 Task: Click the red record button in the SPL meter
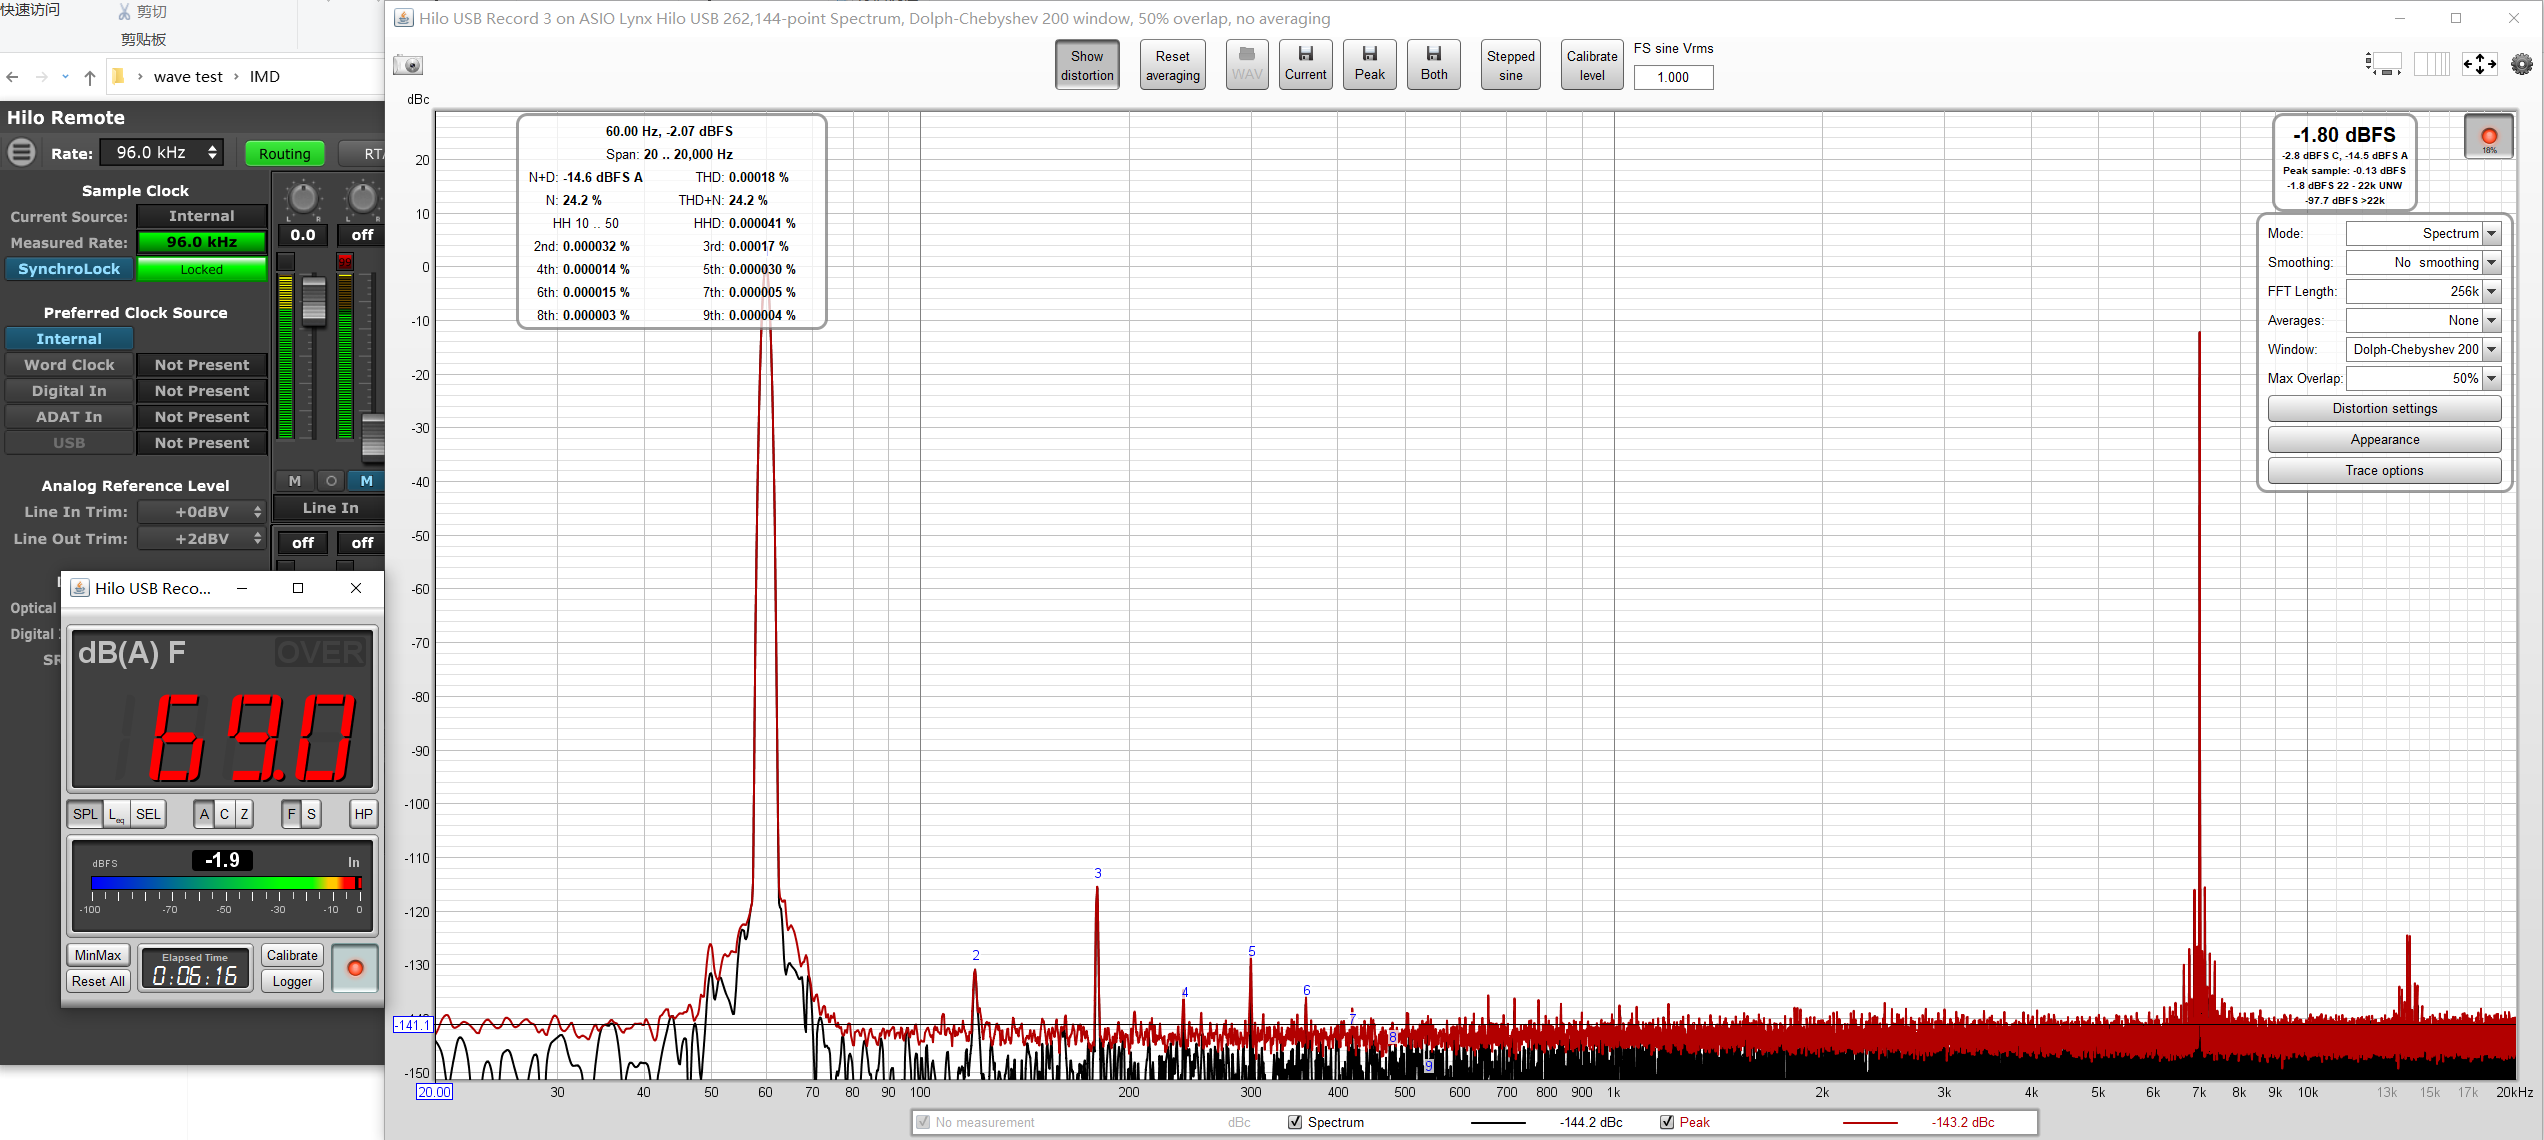[x=355, y=968]
